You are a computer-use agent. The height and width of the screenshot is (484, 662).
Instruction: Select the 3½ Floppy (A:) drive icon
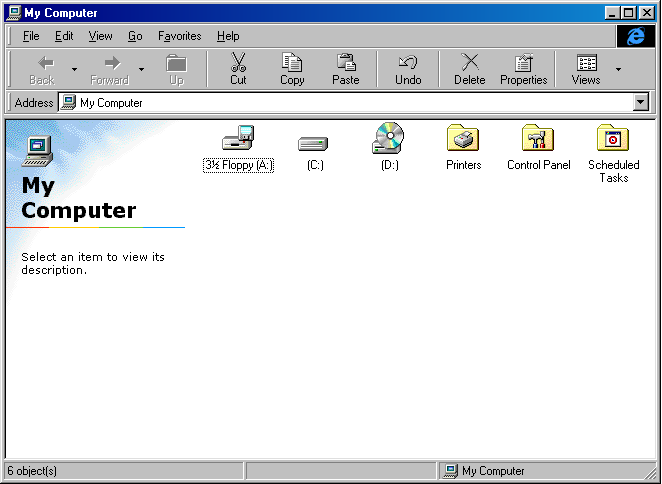[x=238, y=138]
